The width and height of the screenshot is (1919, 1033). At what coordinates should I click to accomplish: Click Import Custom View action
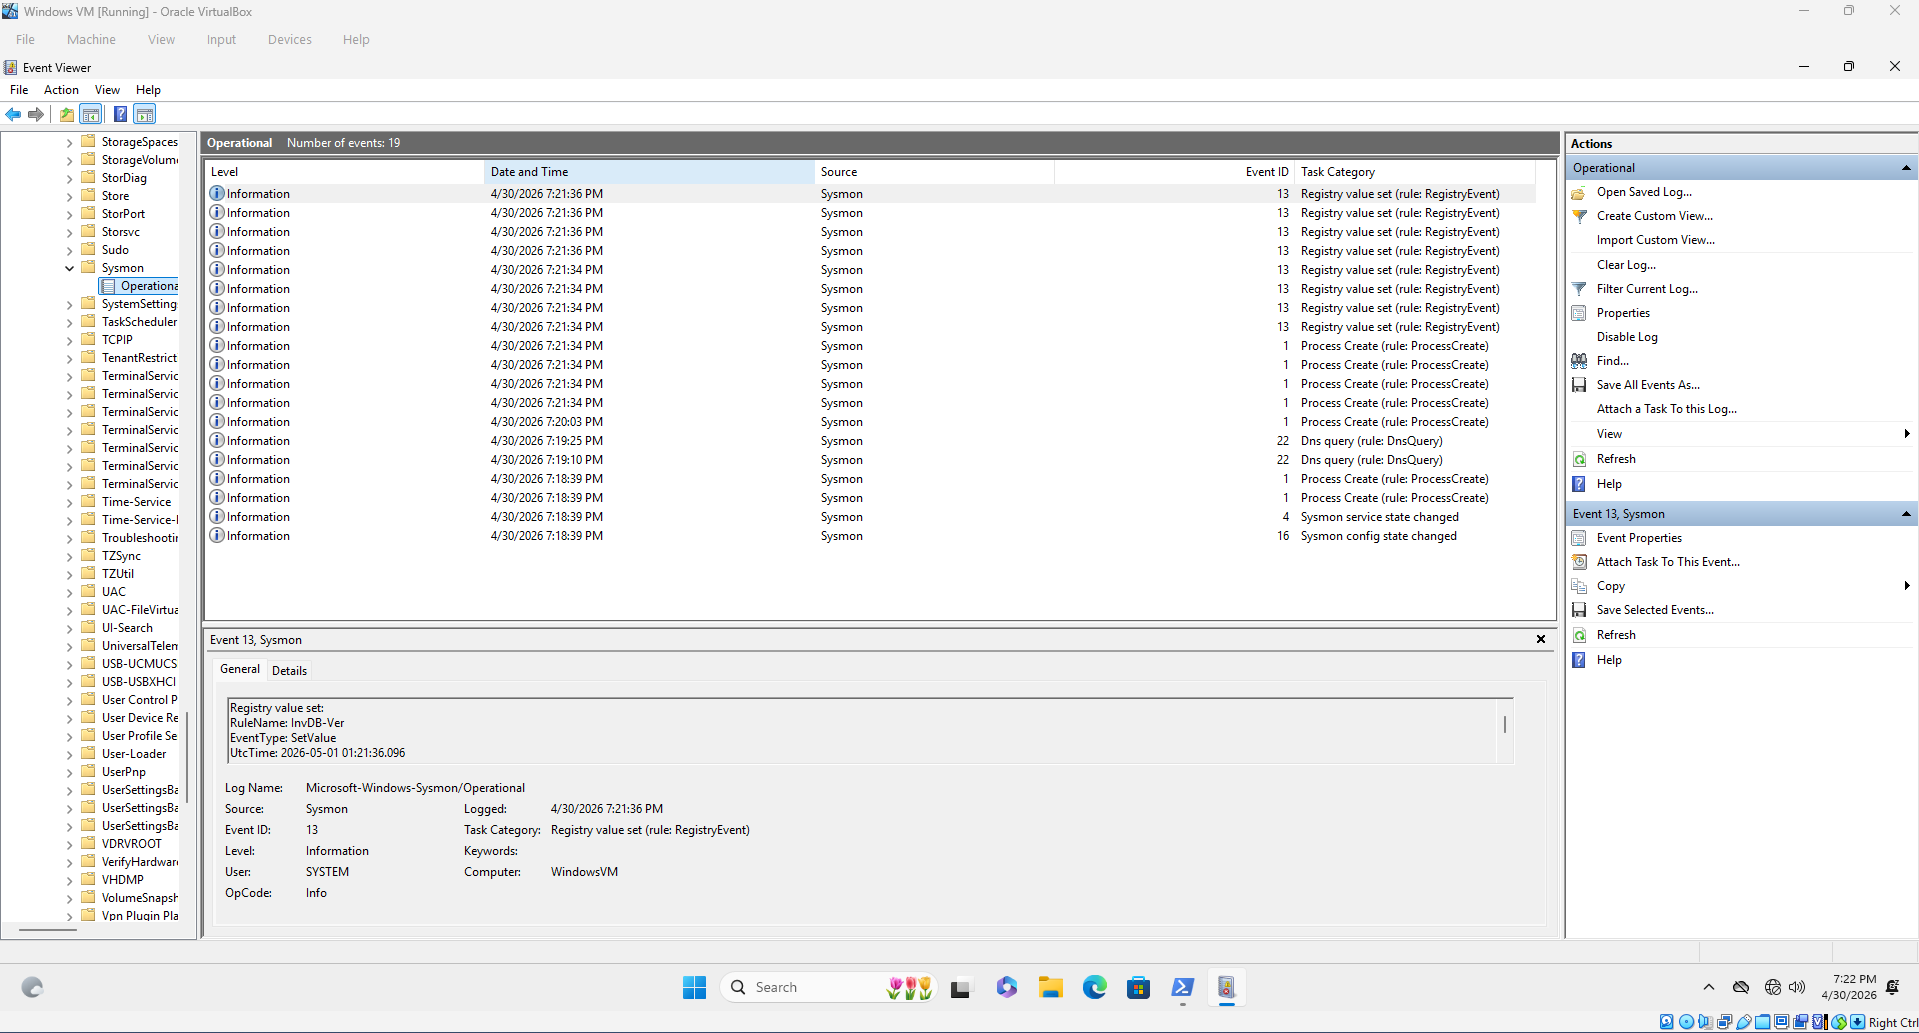(1655, 240)
